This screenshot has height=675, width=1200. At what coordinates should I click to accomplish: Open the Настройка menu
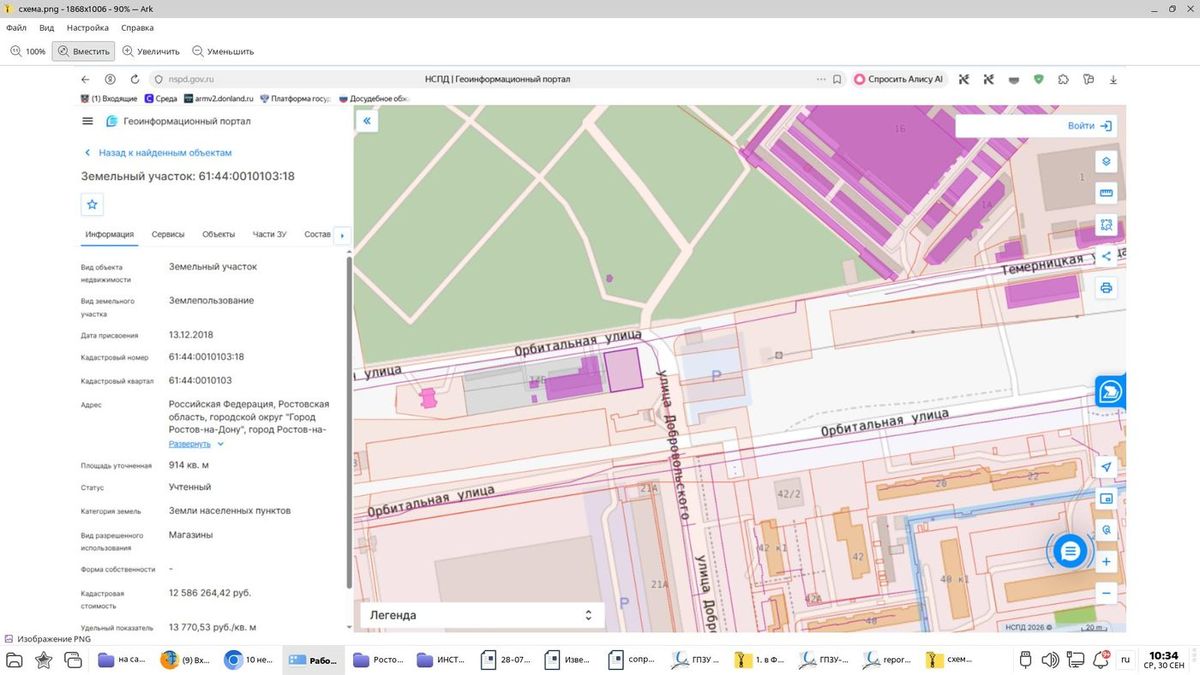88,28
